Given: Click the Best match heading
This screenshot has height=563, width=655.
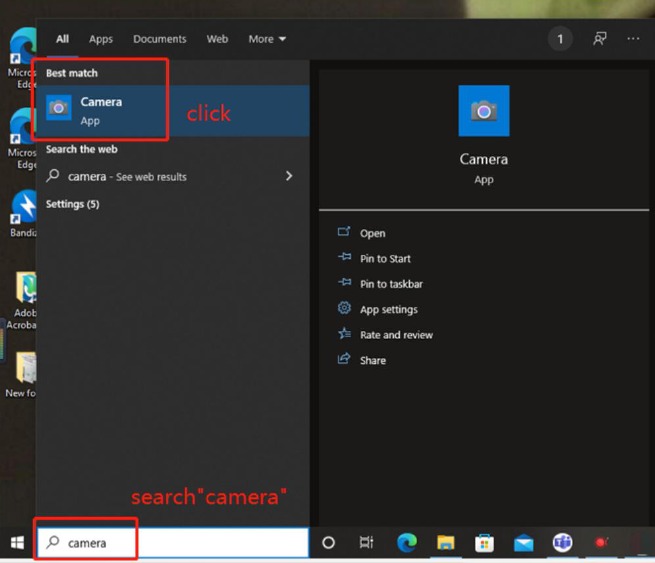Looking at the screenshot, I should (72, 73).
